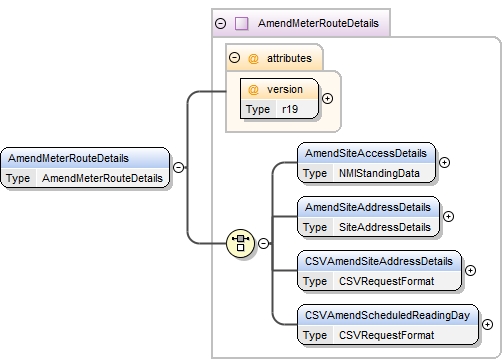Select the CSVAmendSiteAddressDetails element

point(379,271)
